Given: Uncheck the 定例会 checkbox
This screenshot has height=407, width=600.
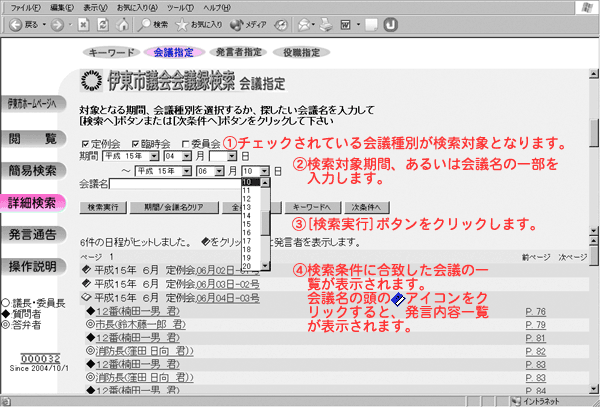Looking at the screenshot, I should click(x=85, y=144).
